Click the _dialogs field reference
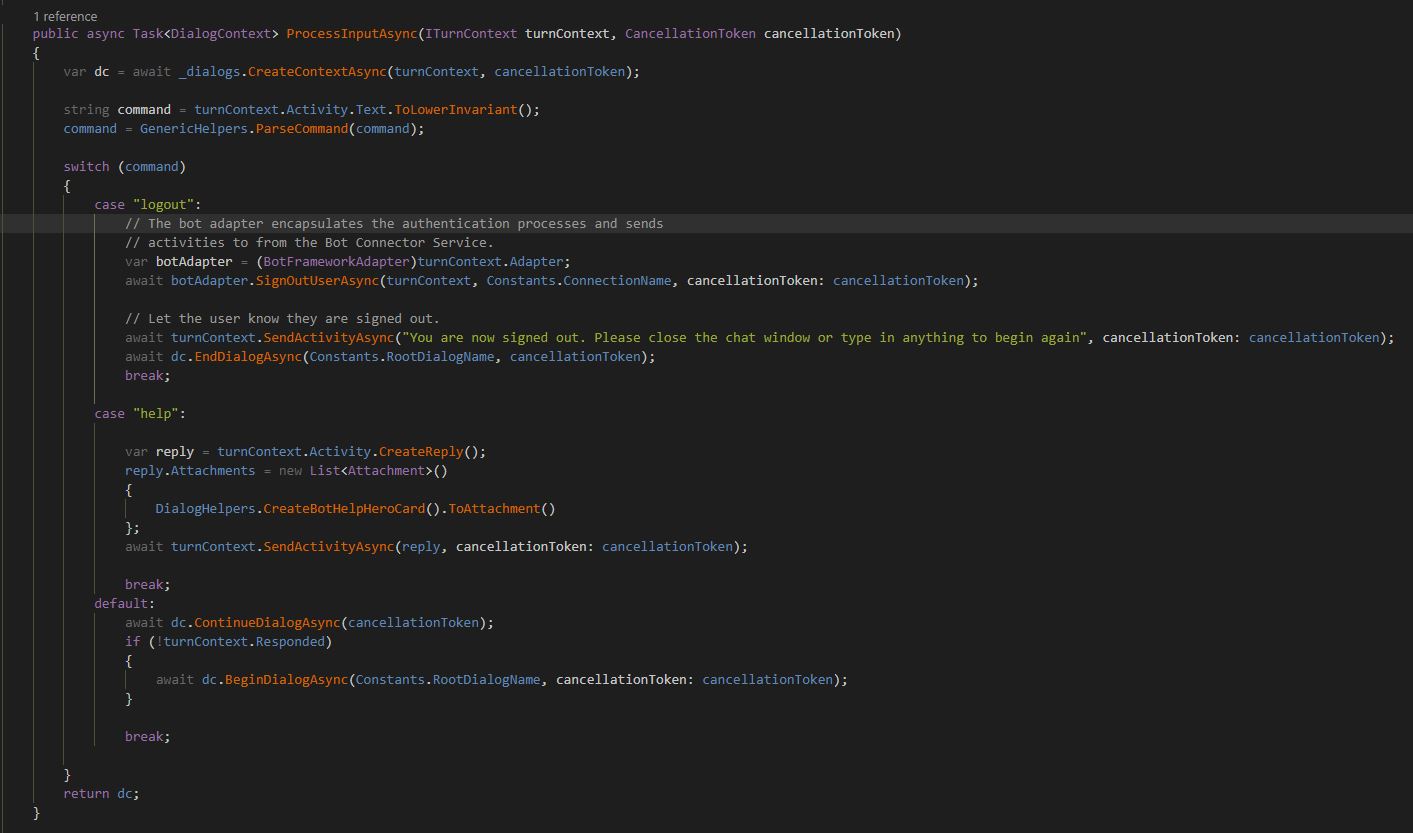This screenshot has width=1413, height=833. [209, 71]
